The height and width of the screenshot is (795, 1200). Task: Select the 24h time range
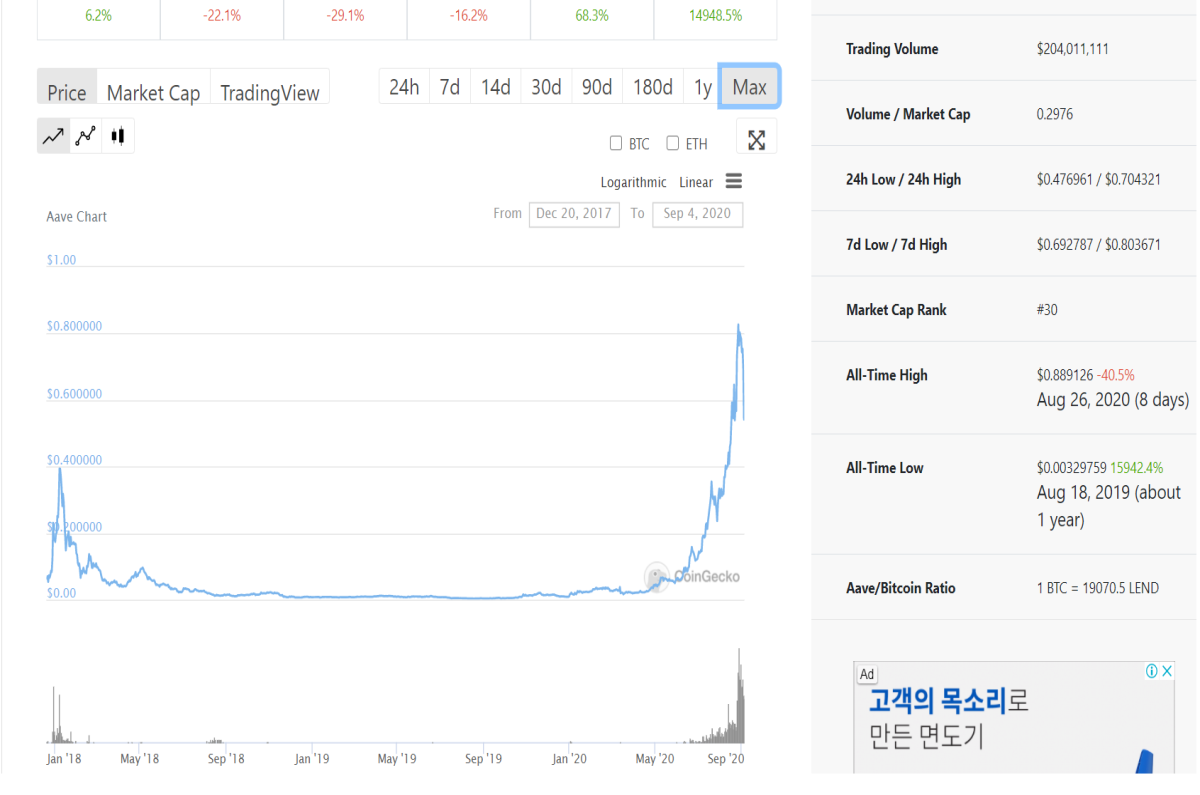404,87
